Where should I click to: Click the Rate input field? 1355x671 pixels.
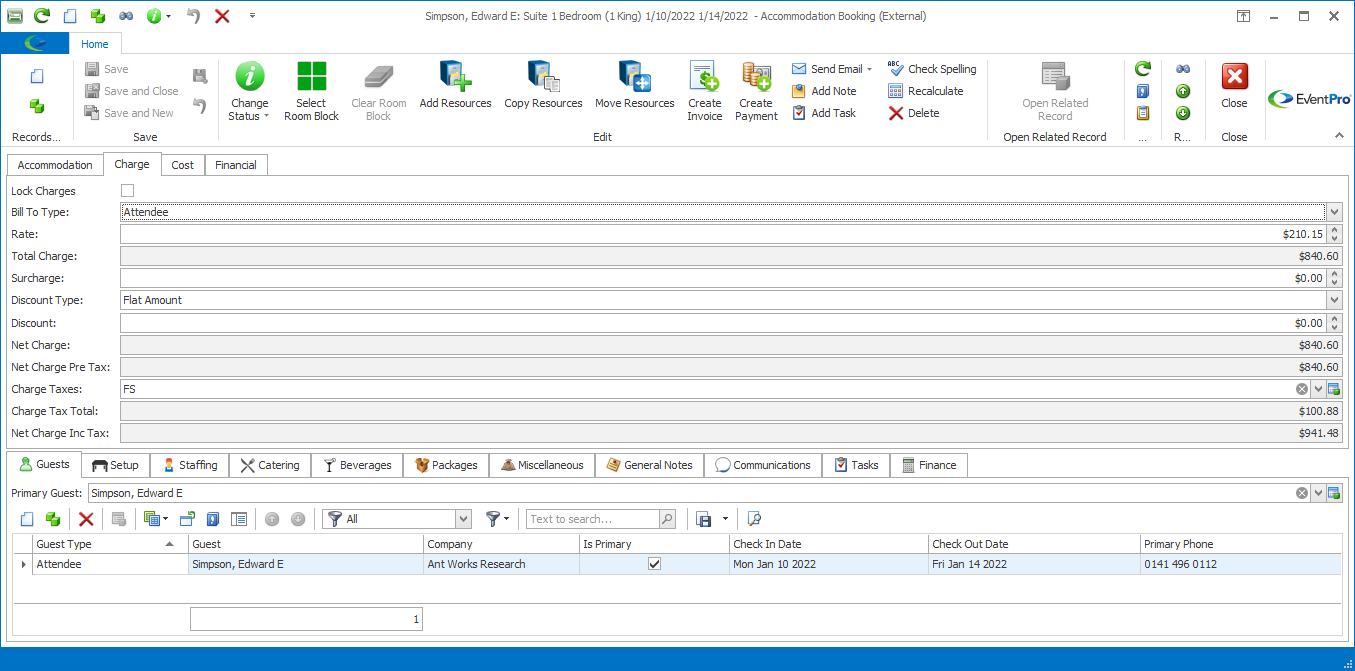pos(723,234)
